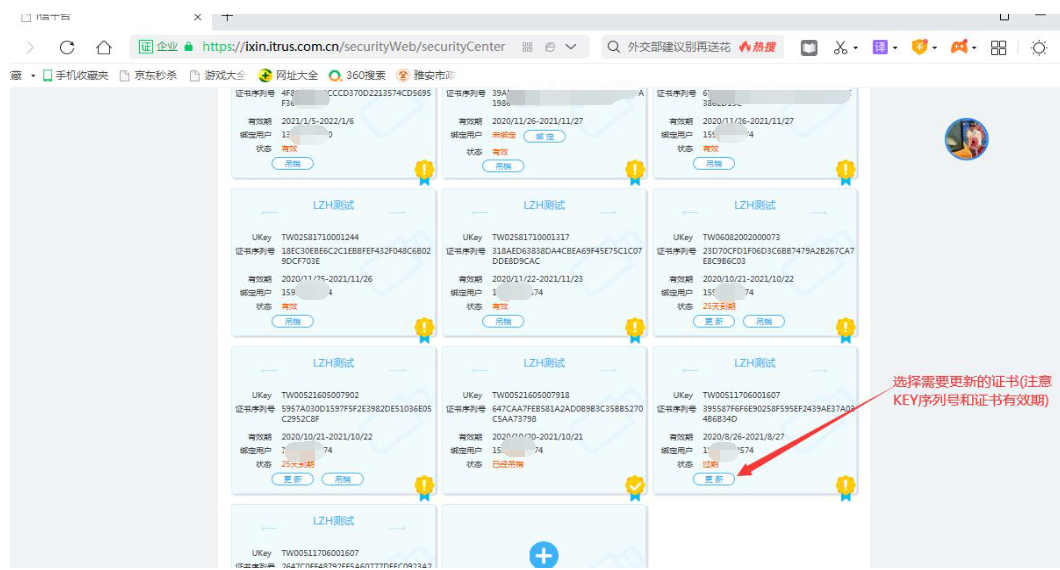Click the scissors screenshot tool icon
This screenshot has width=1060, height=570.
point(840,47)
